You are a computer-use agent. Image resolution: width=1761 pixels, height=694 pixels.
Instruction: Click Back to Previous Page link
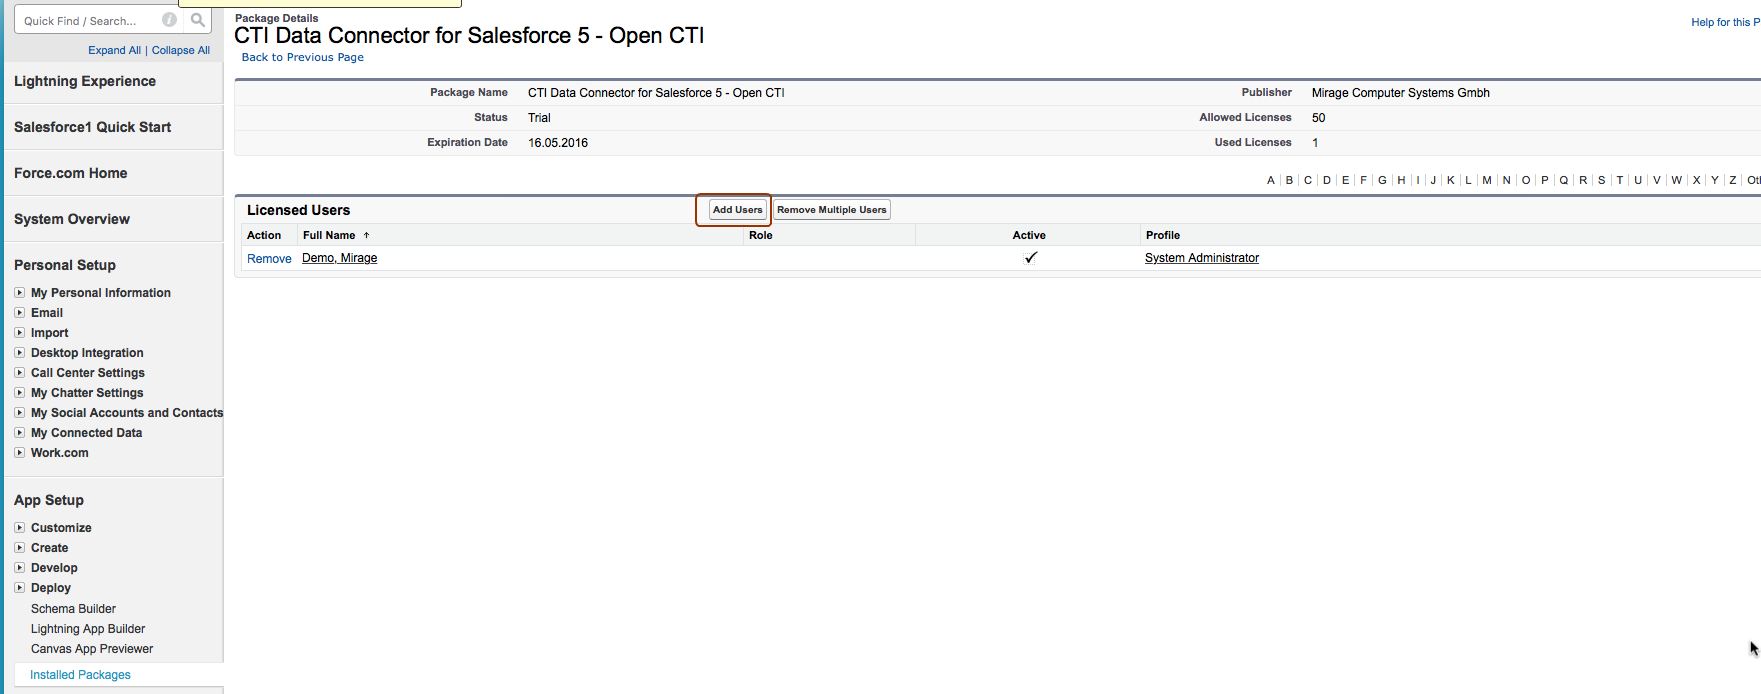tap(303, 57)
